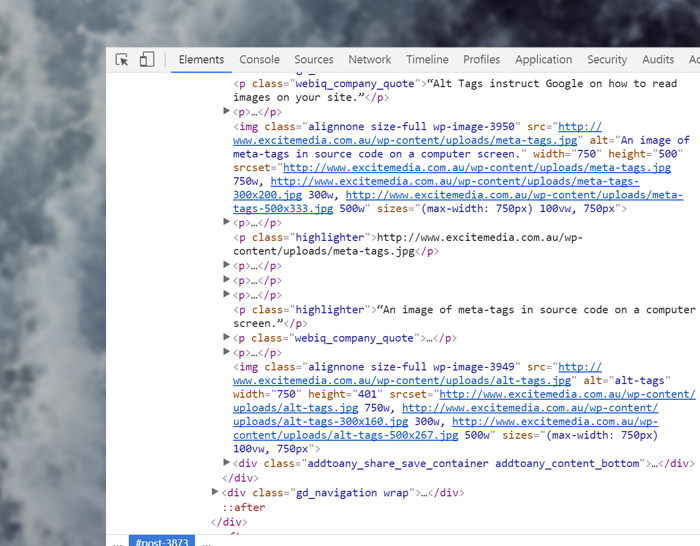This screenshot has height=546, width=700.
Task: Expand the gd_navigation wrap div node
Action: pyautogui.click(x=215, y=493)
